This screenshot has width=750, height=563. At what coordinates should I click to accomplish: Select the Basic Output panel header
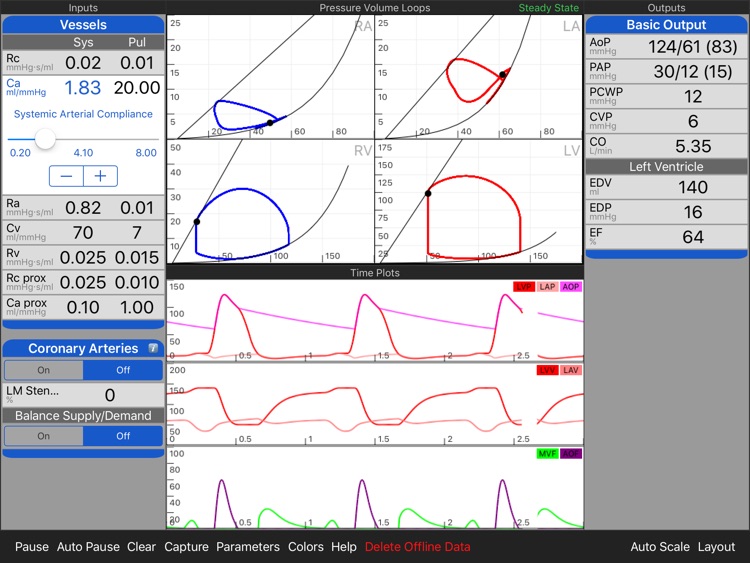click(666, 25)
